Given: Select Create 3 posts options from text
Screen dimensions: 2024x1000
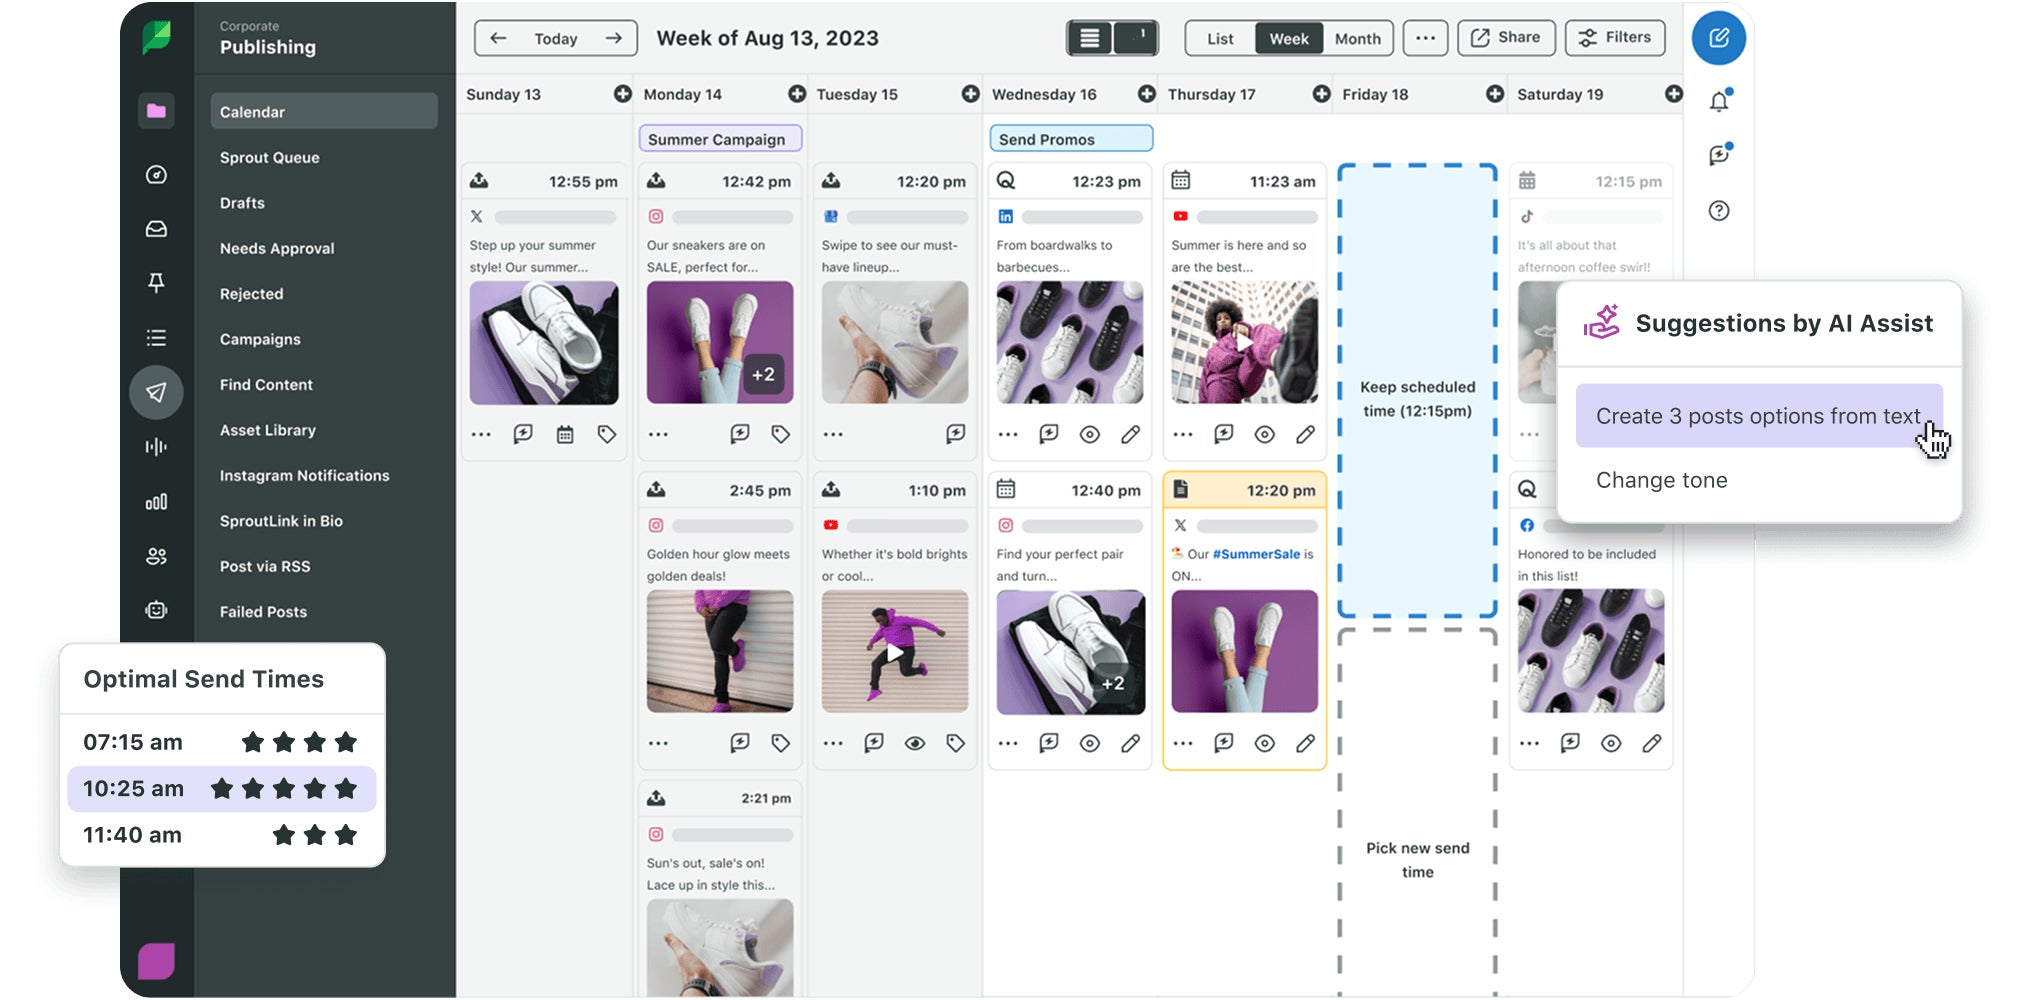Looking at the screenshot, I should point(1758,416).
